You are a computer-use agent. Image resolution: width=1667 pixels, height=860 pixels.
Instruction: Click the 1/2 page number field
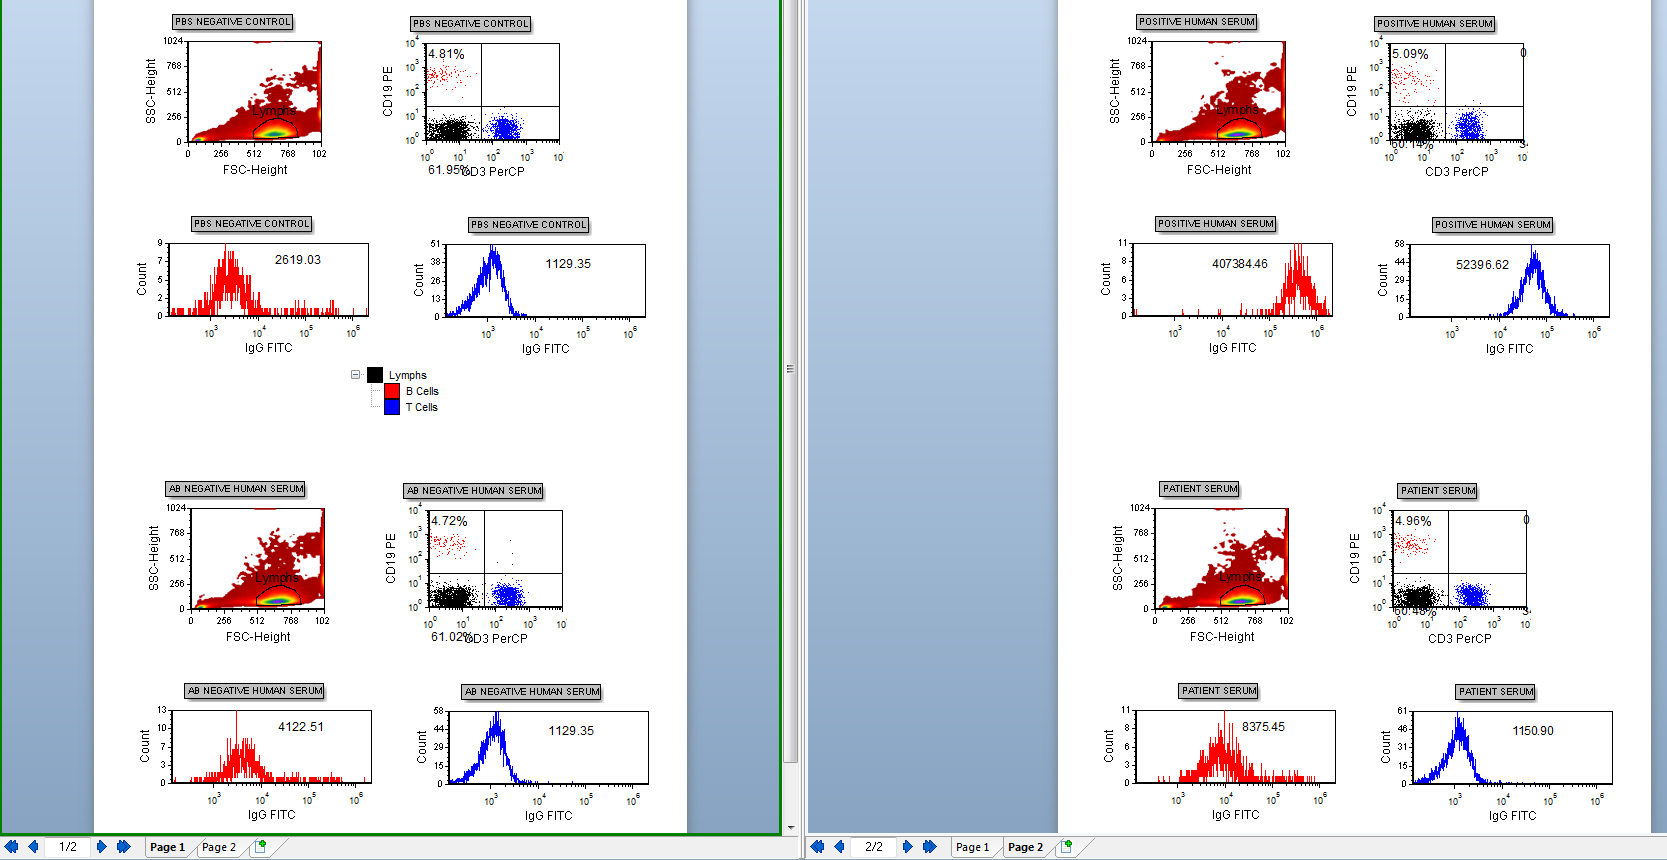coord(68,847)
